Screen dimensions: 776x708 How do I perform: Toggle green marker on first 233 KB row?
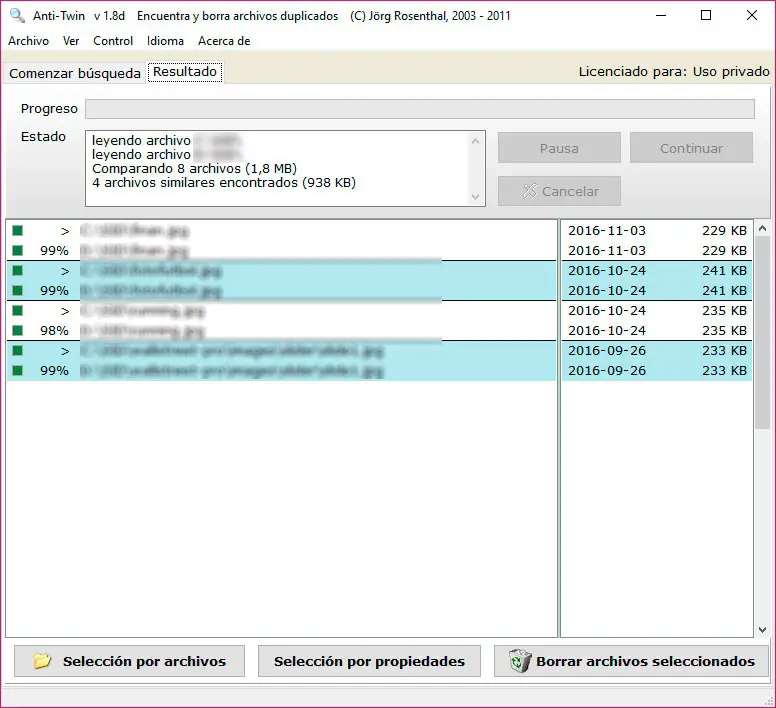18,351
